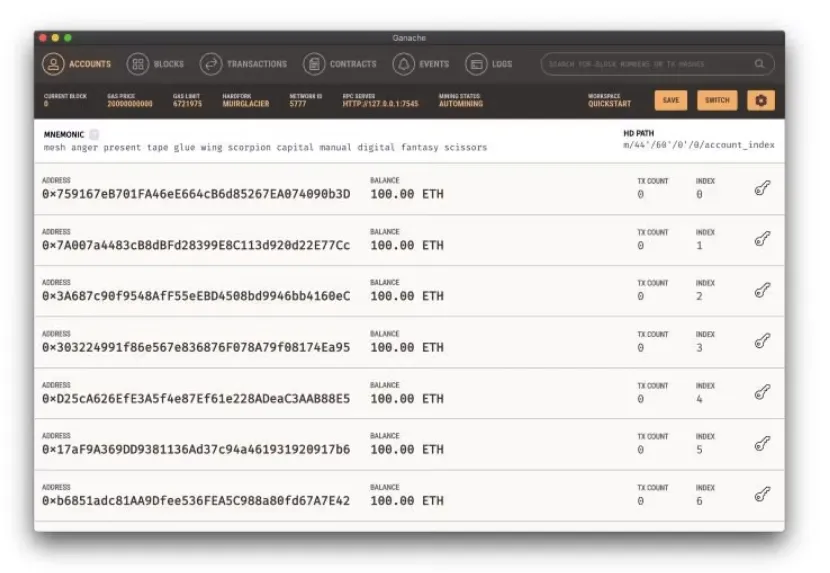Click the Transactions arrows icon
830x573 pixels.
(211, 64)
